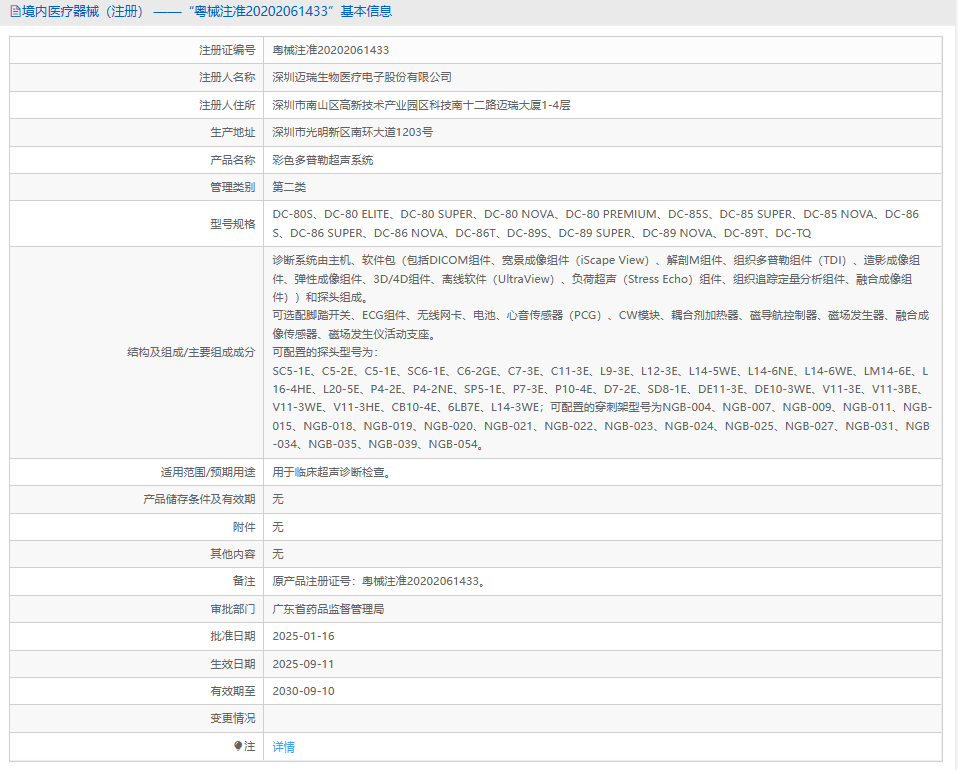Viewport: 958px width, 770px height.
Task: Select the department 广东省药品监督管理局
Action: [x=328, y=609]
